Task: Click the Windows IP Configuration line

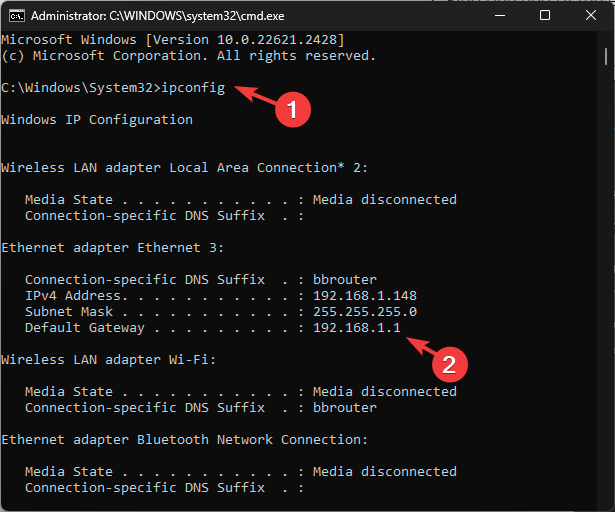Action: pyautogui.click(x=97, y=120)
